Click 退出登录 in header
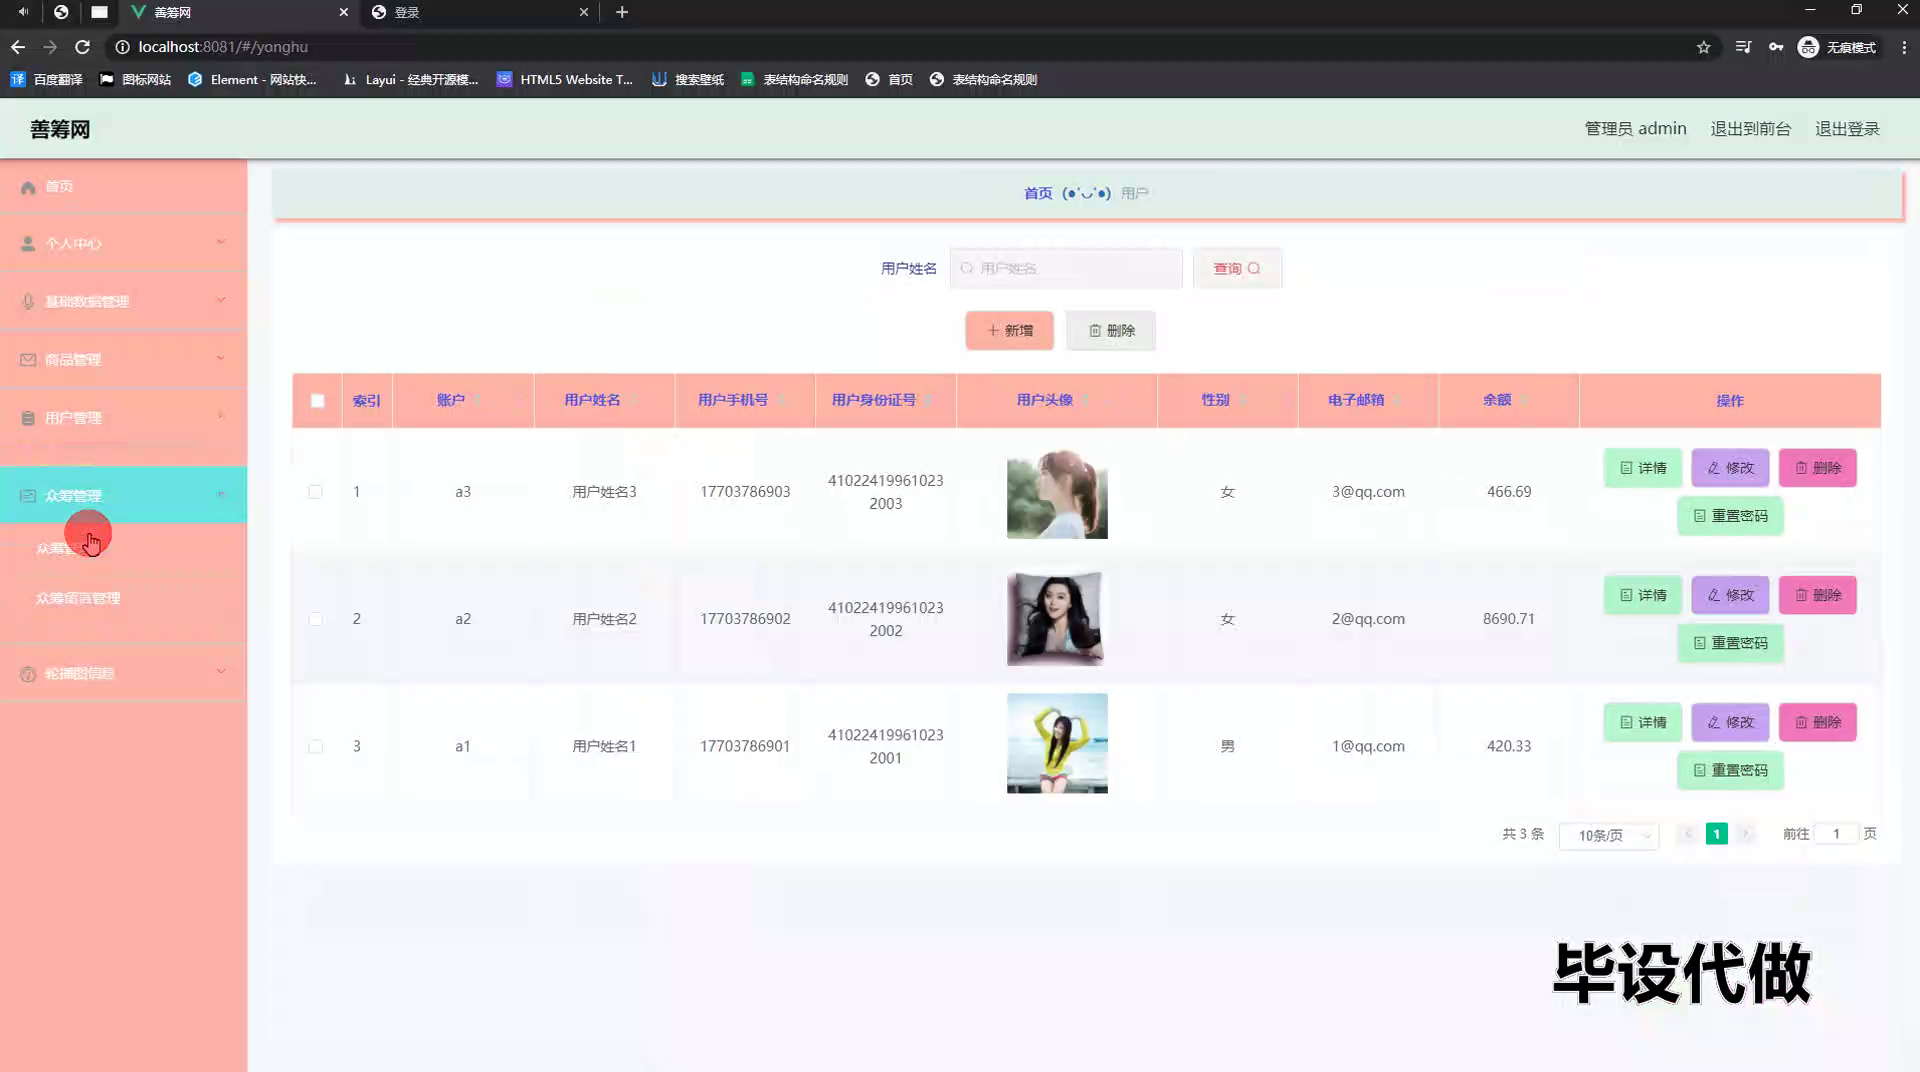The image size is (1920, 1072). click(1847, 129)
